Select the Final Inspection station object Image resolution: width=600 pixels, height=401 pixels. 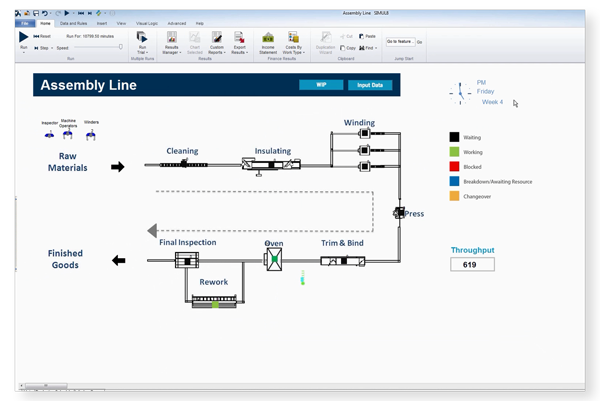[x=187, y=260]
